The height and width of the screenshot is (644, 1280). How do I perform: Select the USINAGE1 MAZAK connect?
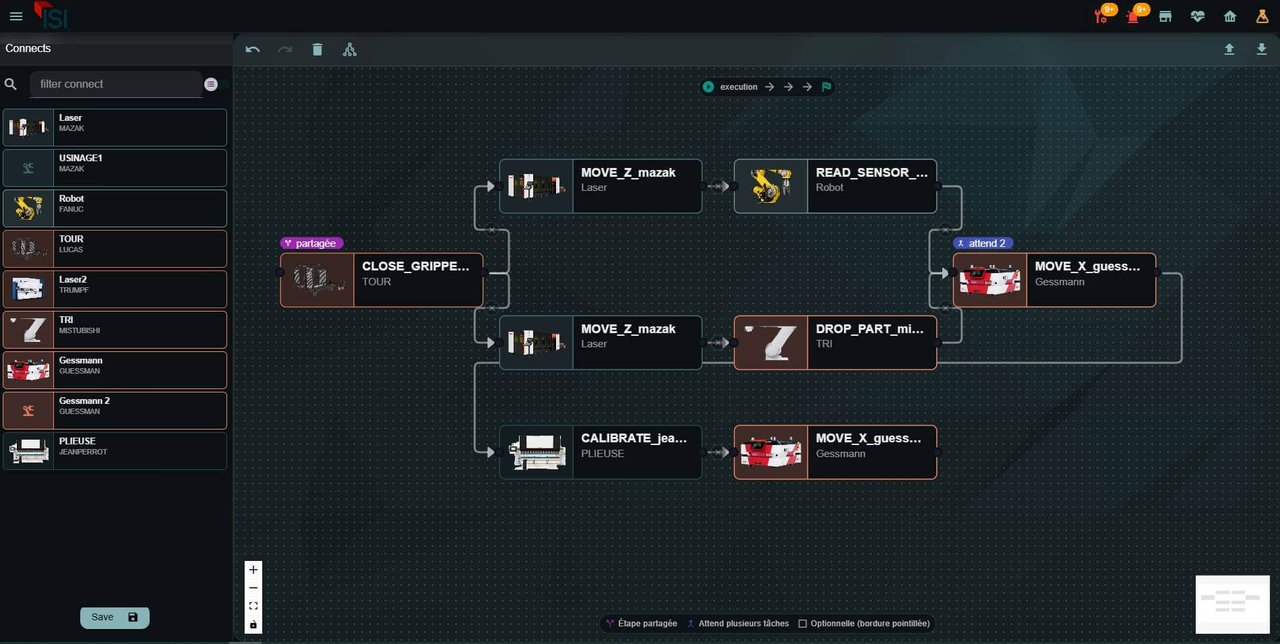[x=115, y=168]
